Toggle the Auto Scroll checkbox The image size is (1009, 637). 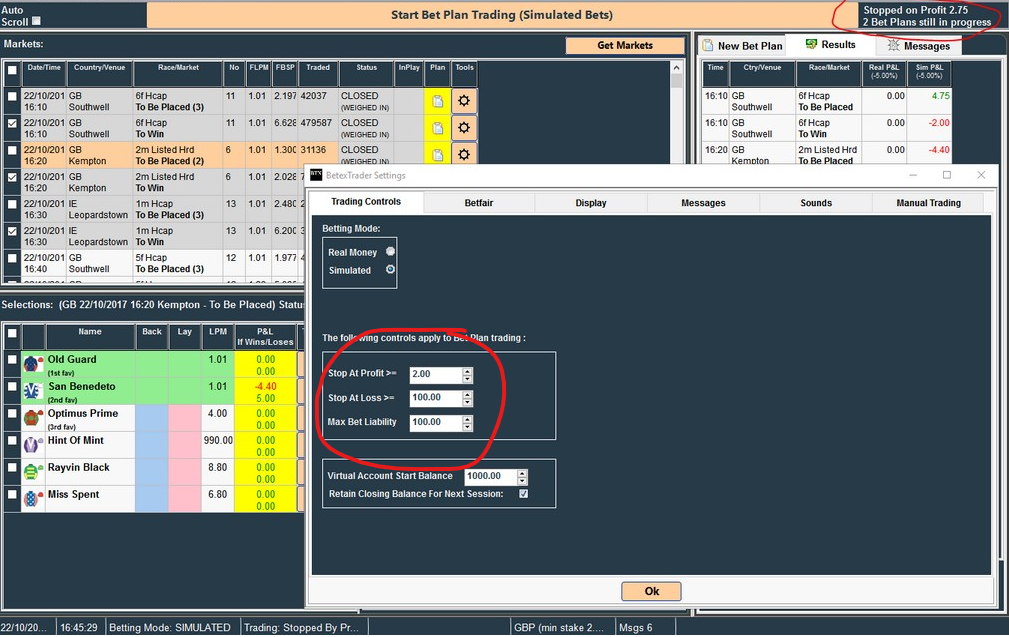pos(37,21)
